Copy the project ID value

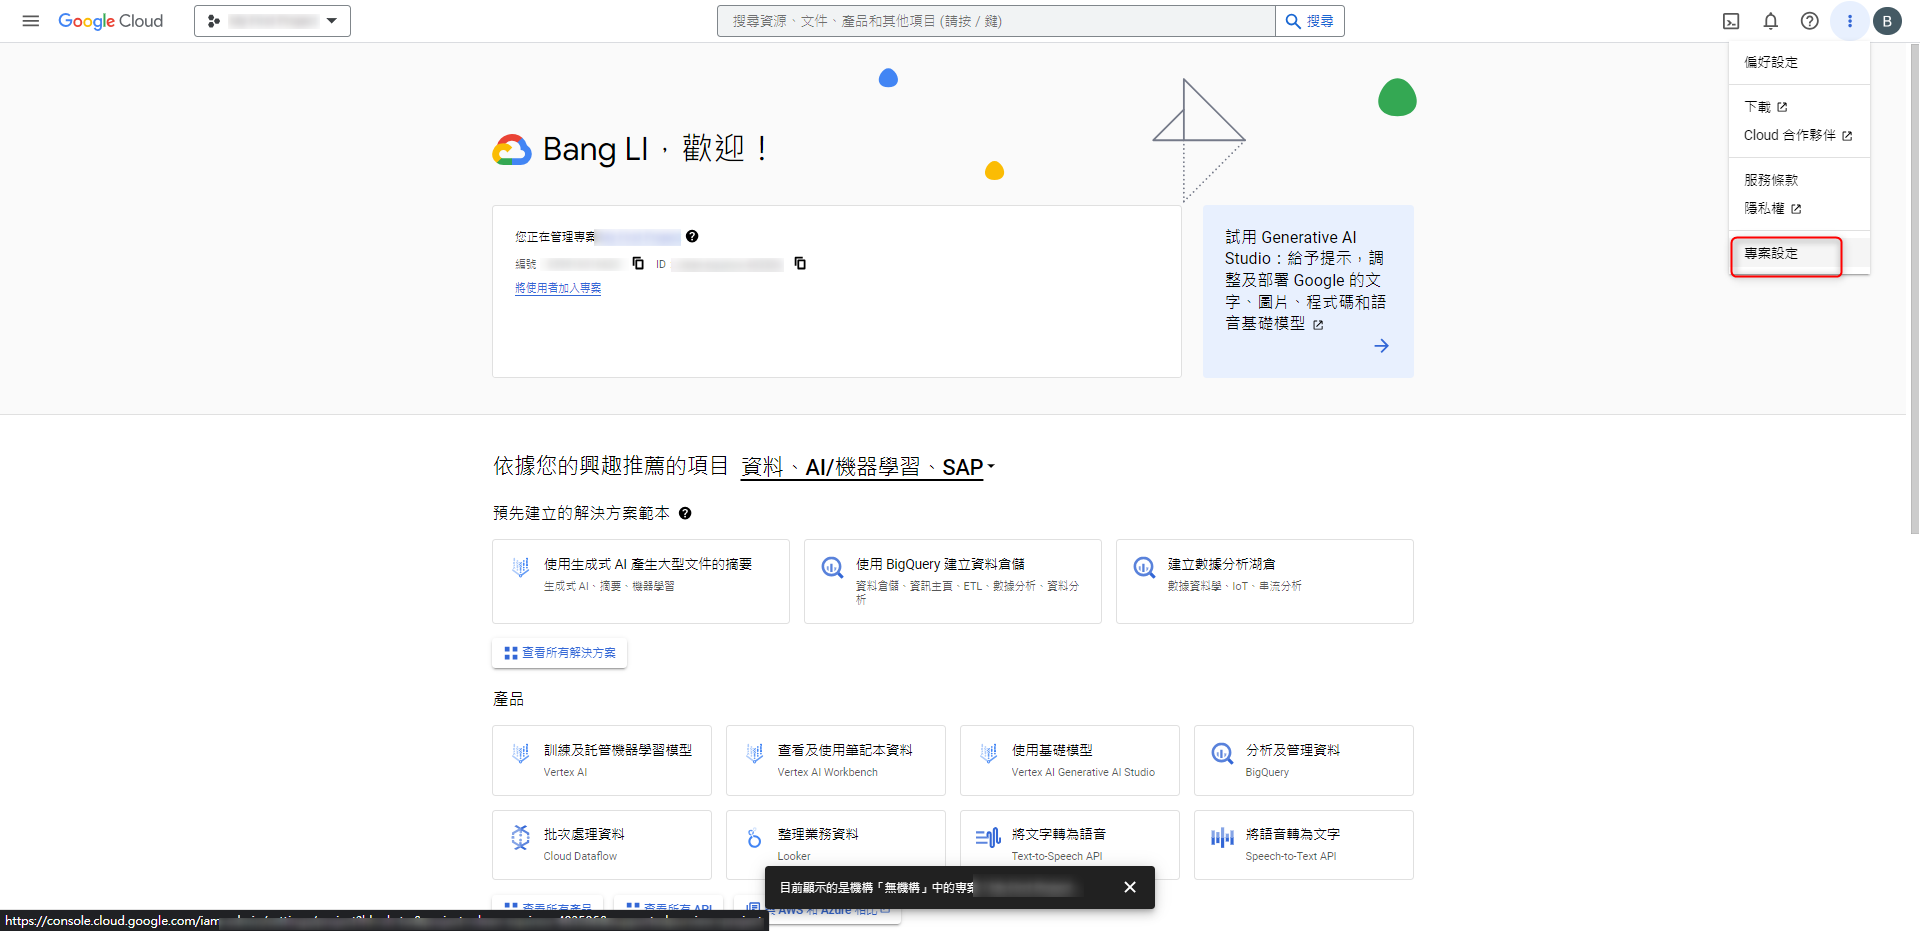pos(800,264)
